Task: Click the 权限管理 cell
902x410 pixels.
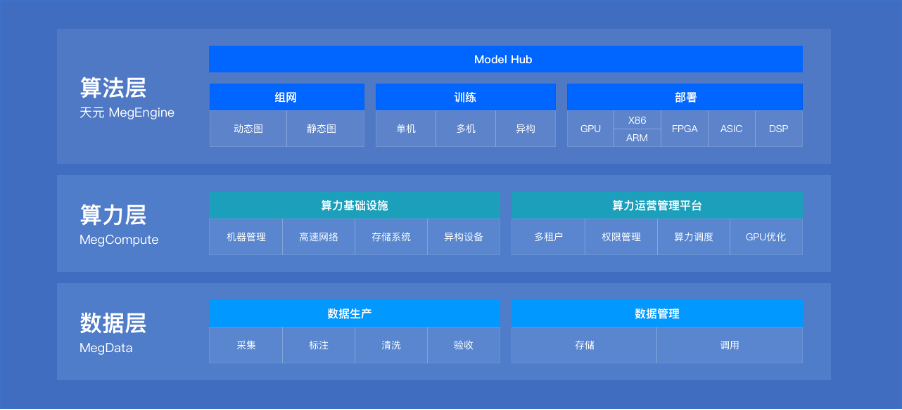Action: point(621,237)
